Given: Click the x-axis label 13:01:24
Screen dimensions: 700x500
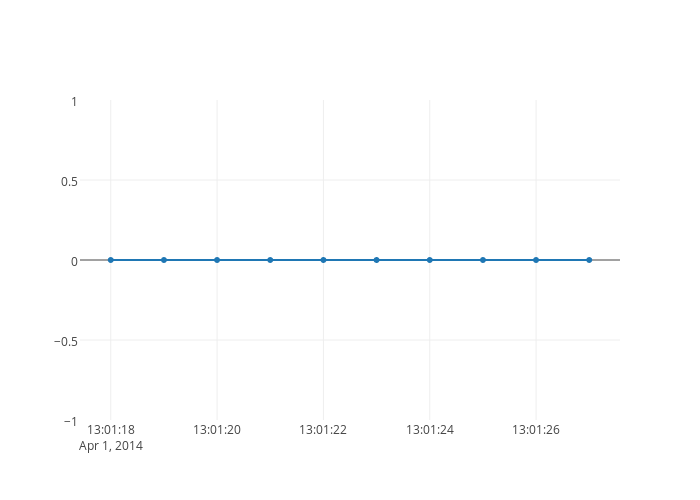Looking at the screenshot, I should point(430,430).
